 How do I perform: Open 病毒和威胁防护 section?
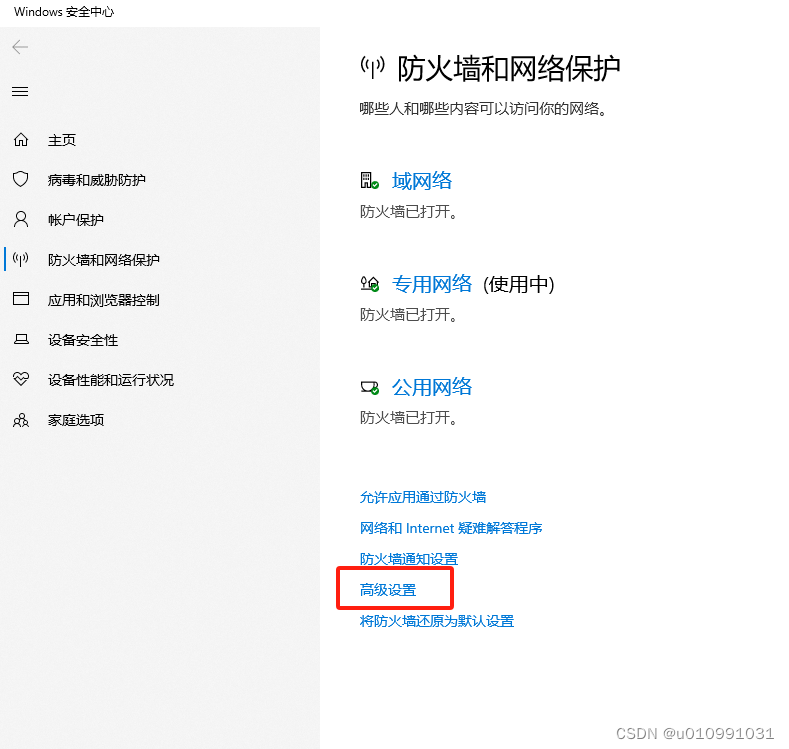(x=97, y=180)
